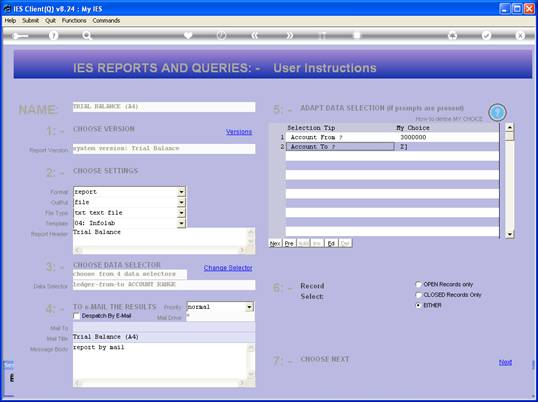The height and width of the screenshot is (402, 538).
Task: Click the Versions link
Action: pyautogui.click(x=239, y=132)
